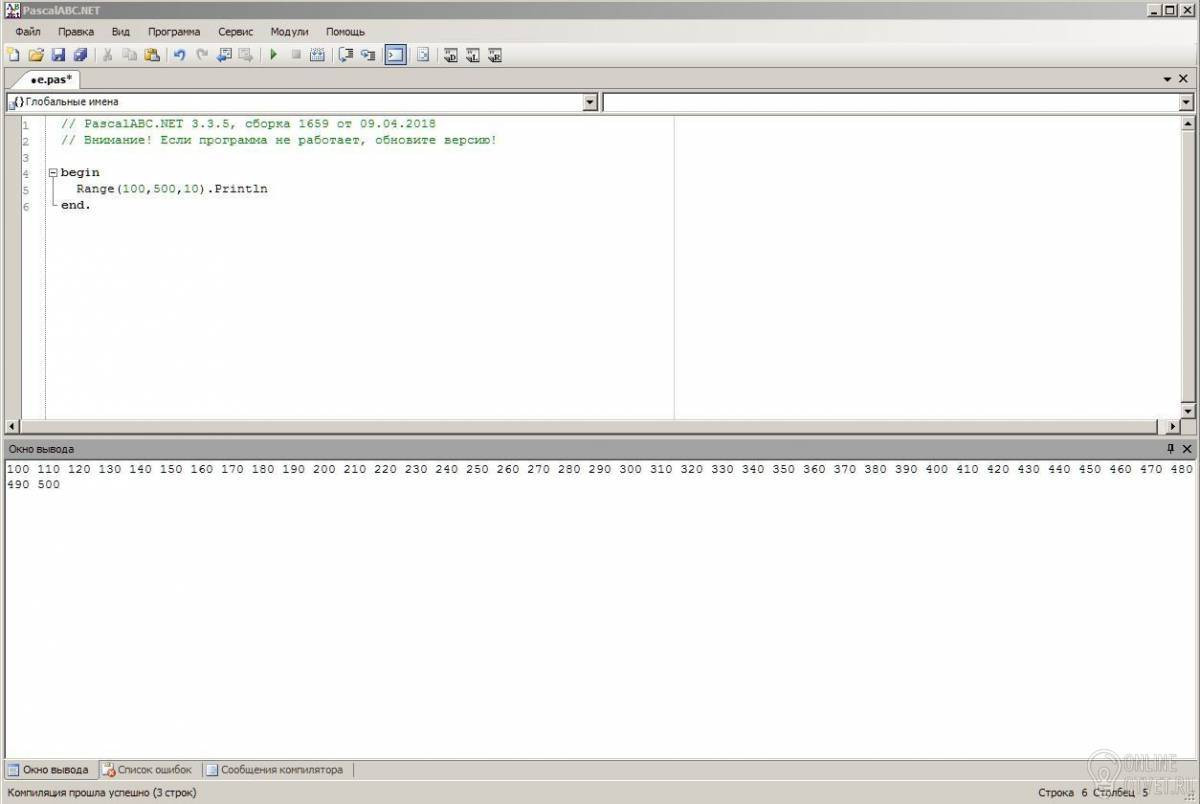Image resolution: width=1200 pixels, height=804 pixels.
Task: Switch to Список ошибок tab
Action: coord(148,770)
